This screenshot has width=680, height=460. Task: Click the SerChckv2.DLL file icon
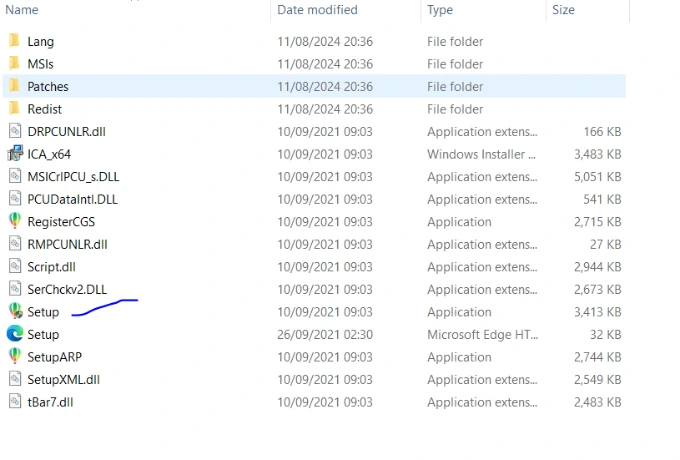pos(15,289)
